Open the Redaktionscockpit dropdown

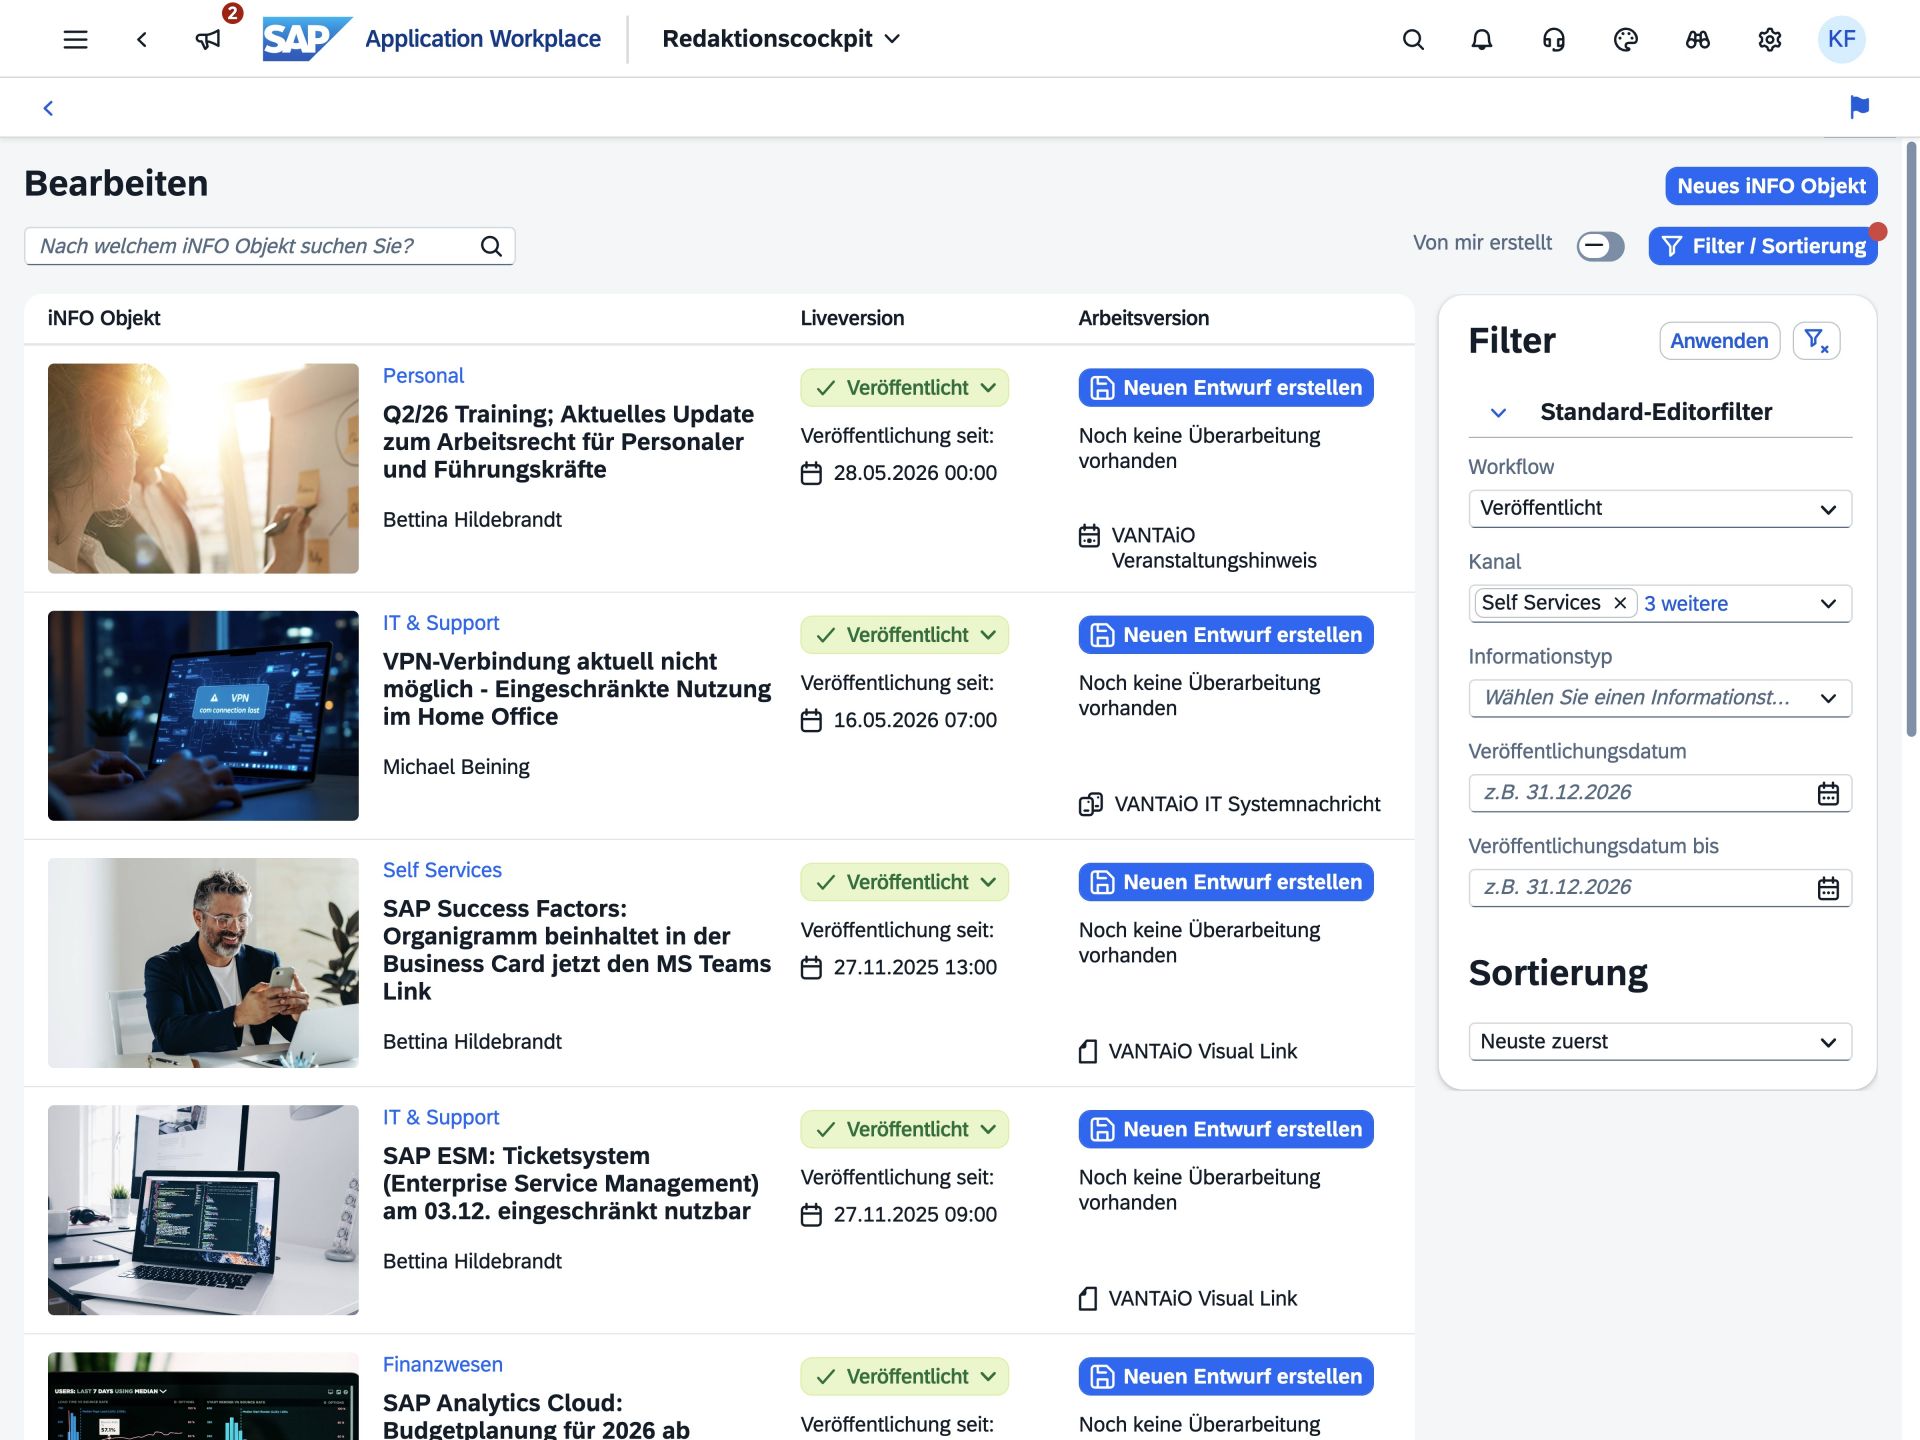781,39
